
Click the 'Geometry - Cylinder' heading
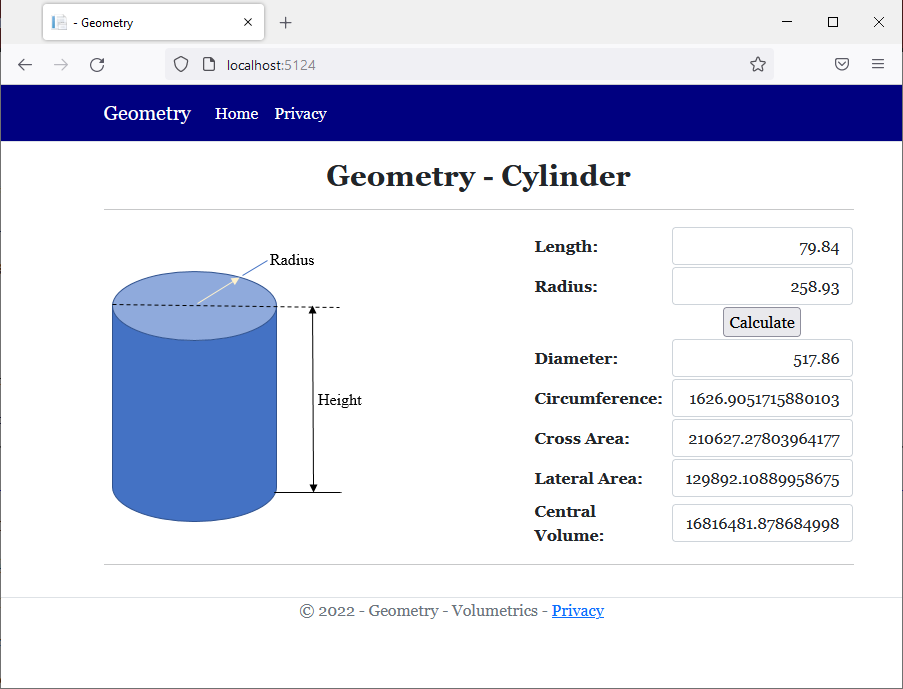coord(479,176)
